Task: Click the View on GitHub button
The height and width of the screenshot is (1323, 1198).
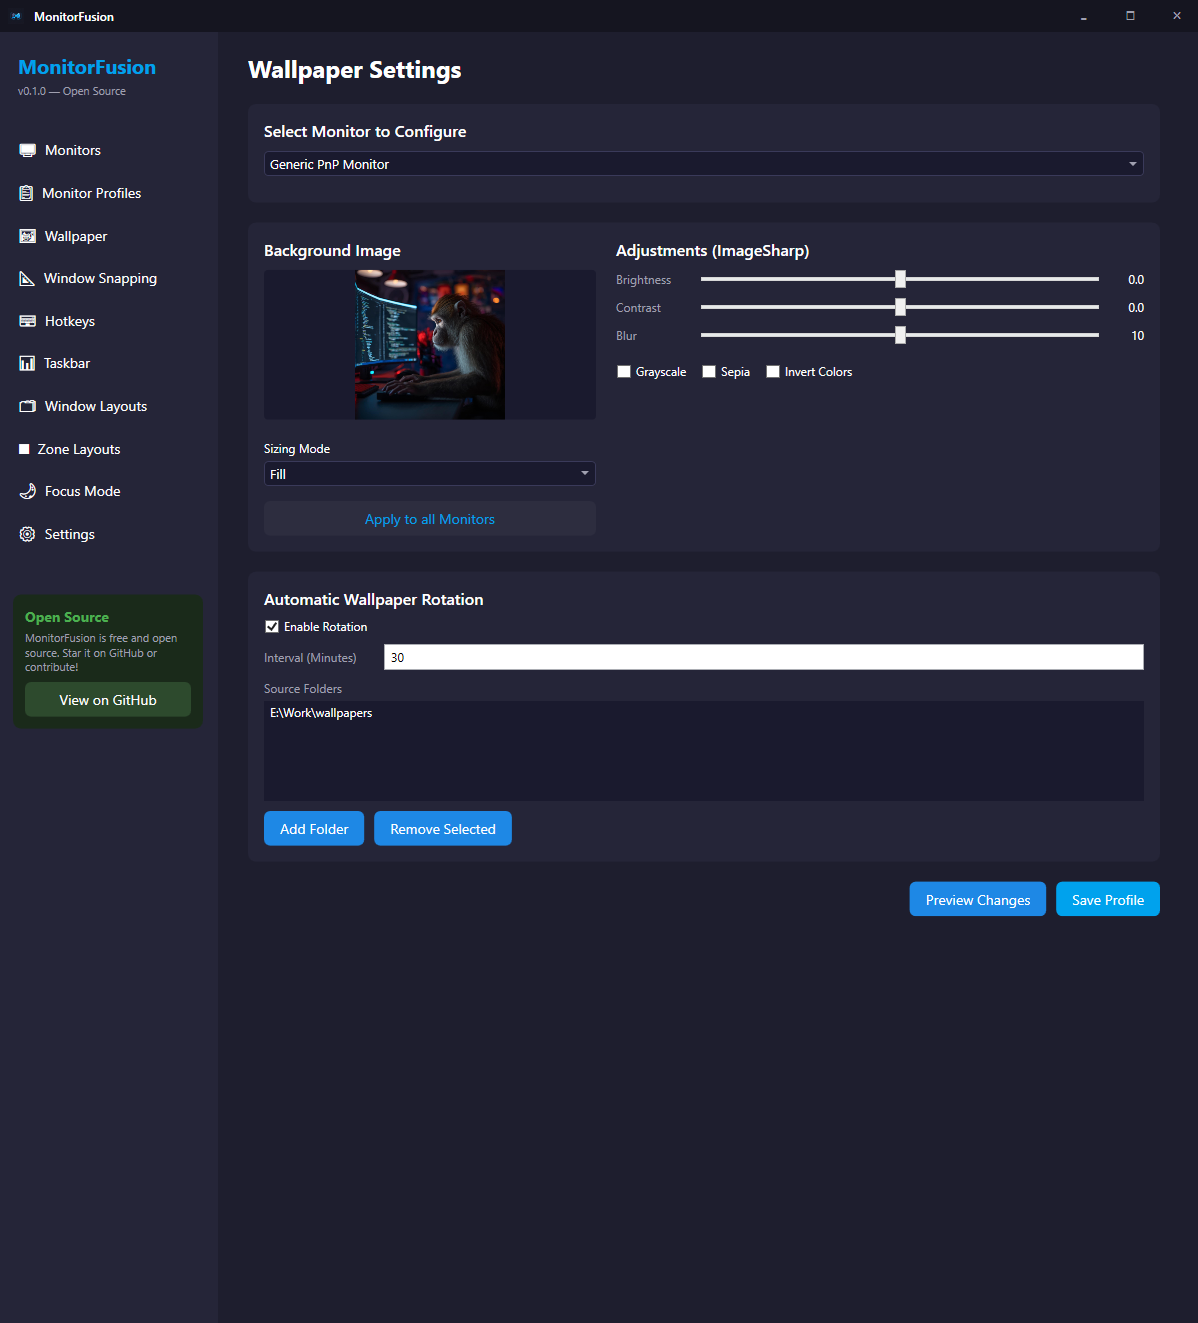Action: (x=107, y=699)
